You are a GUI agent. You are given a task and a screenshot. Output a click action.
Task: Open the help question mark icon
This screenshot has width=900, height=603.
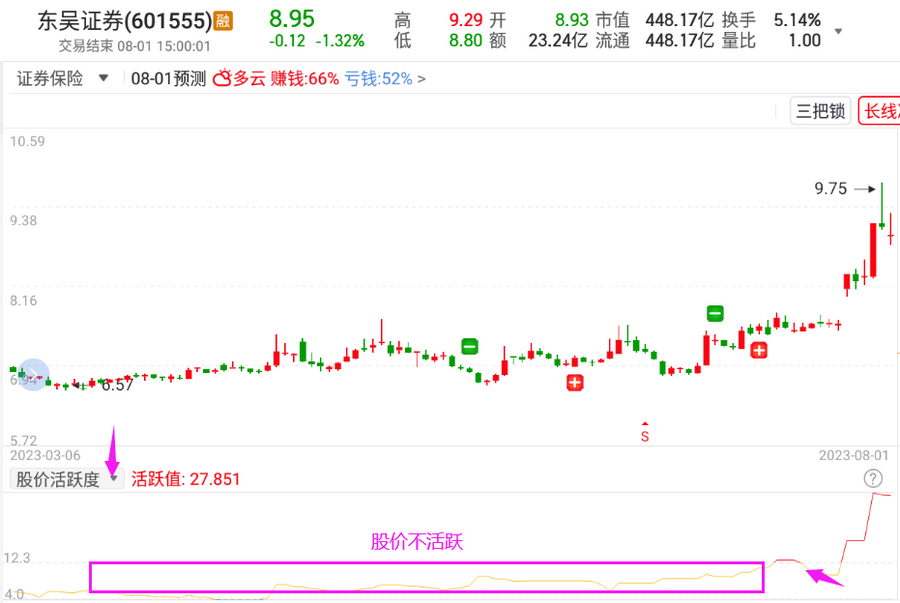[x=872, y=478]
